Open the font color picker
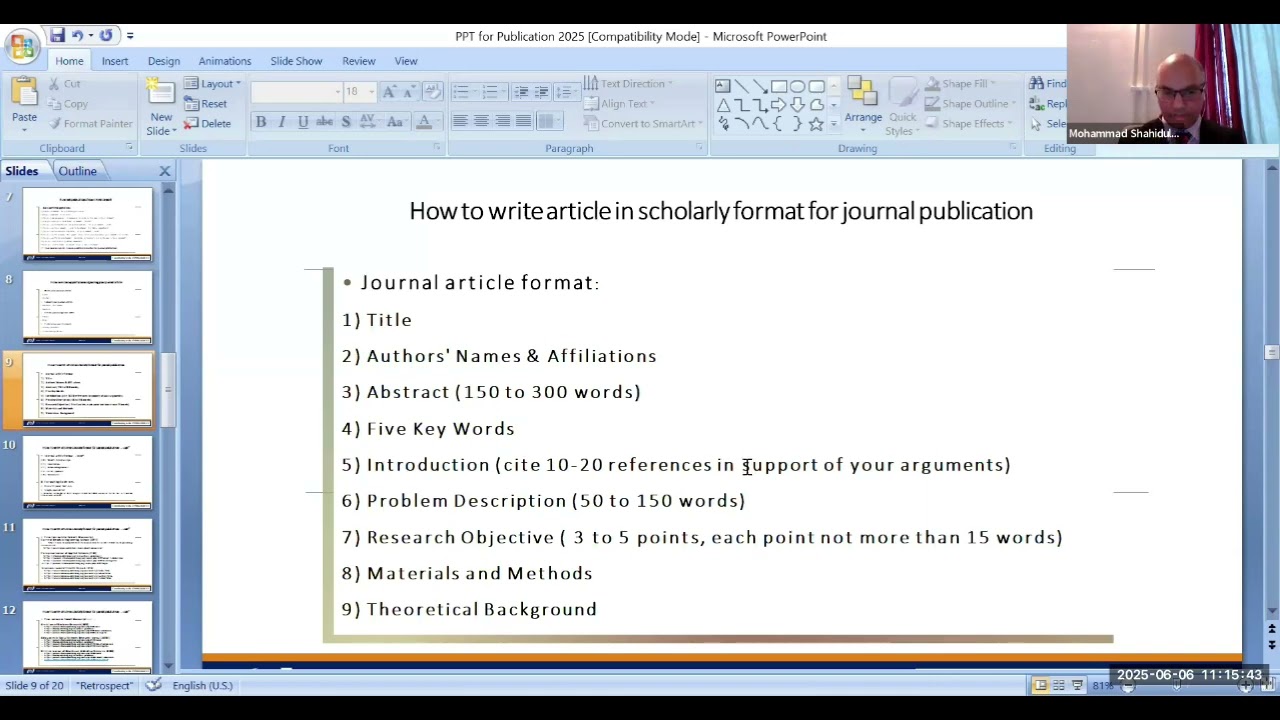This screenshot has width=1280, height=720. (436, 122)
